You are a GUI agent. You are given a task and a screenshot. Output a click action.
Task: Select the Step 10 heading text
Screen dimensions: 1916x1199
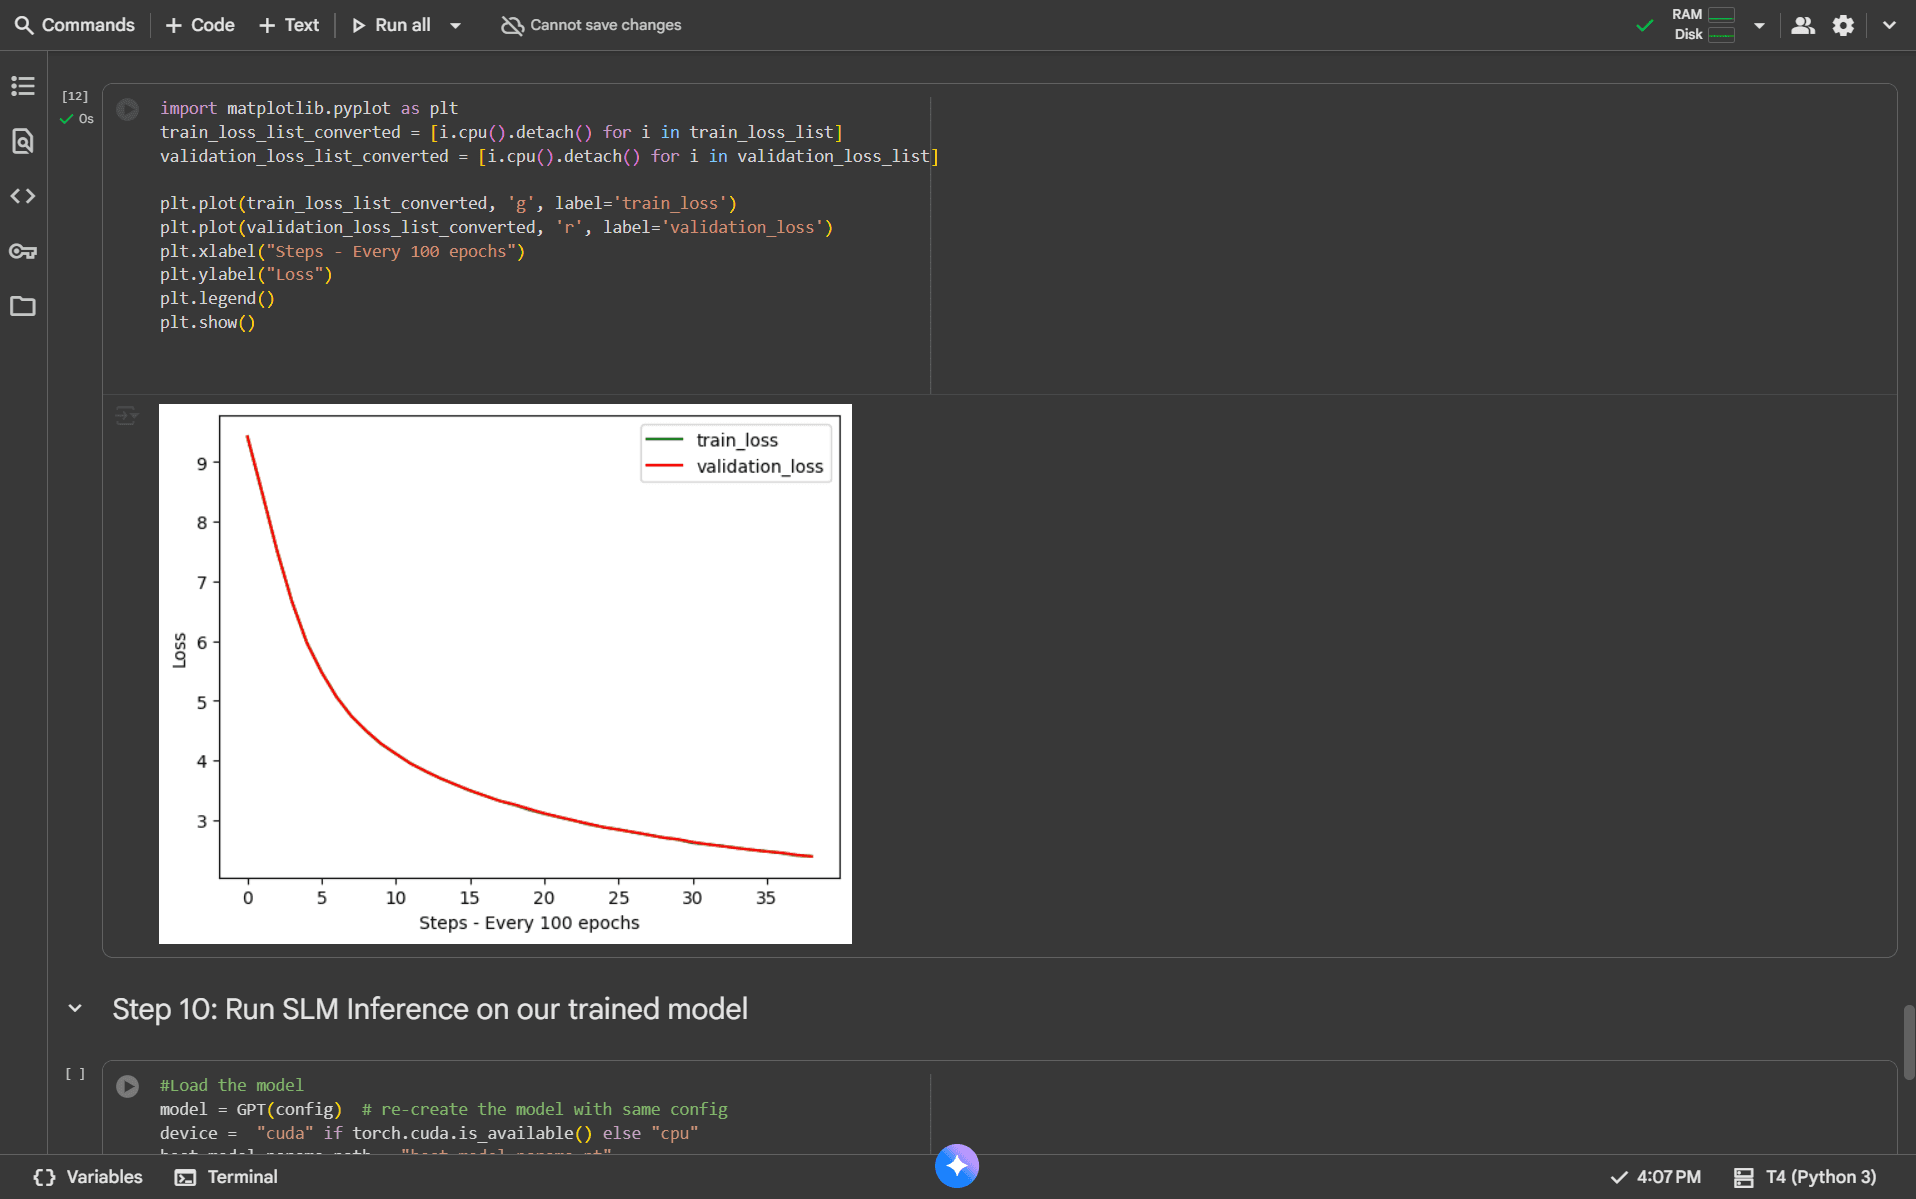tap(430, 1009)
